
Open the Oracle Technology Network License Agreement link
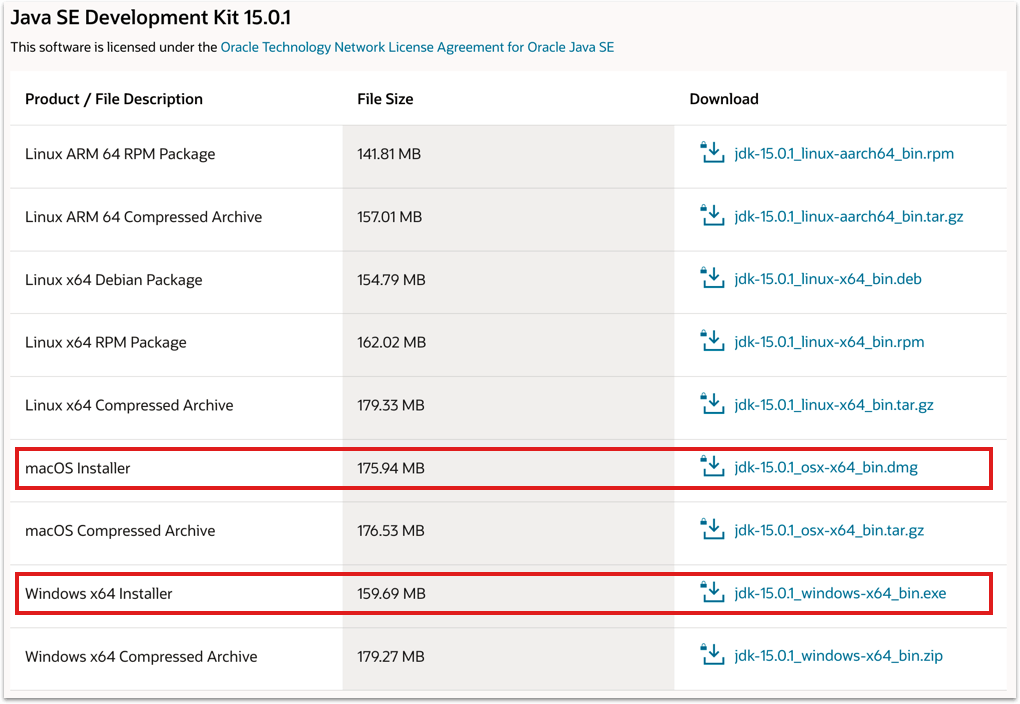(417, 47)
